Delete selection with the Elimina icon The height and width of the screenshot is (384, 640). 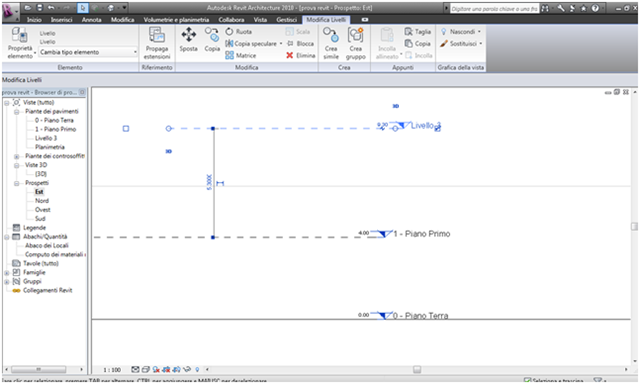[x=300, y=55]
